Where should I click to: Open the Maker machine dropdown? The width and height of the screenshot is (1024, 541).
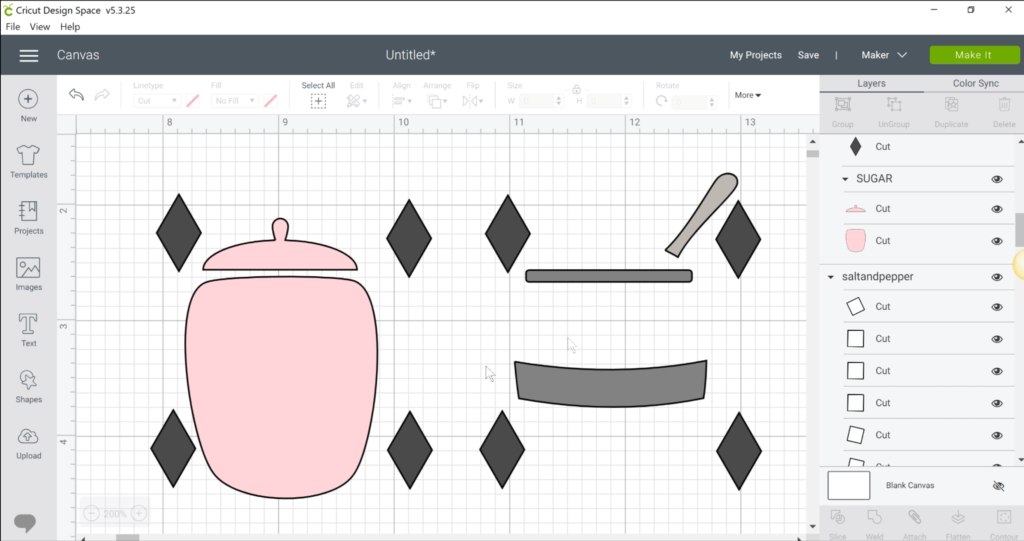click(x=884, y=55)
